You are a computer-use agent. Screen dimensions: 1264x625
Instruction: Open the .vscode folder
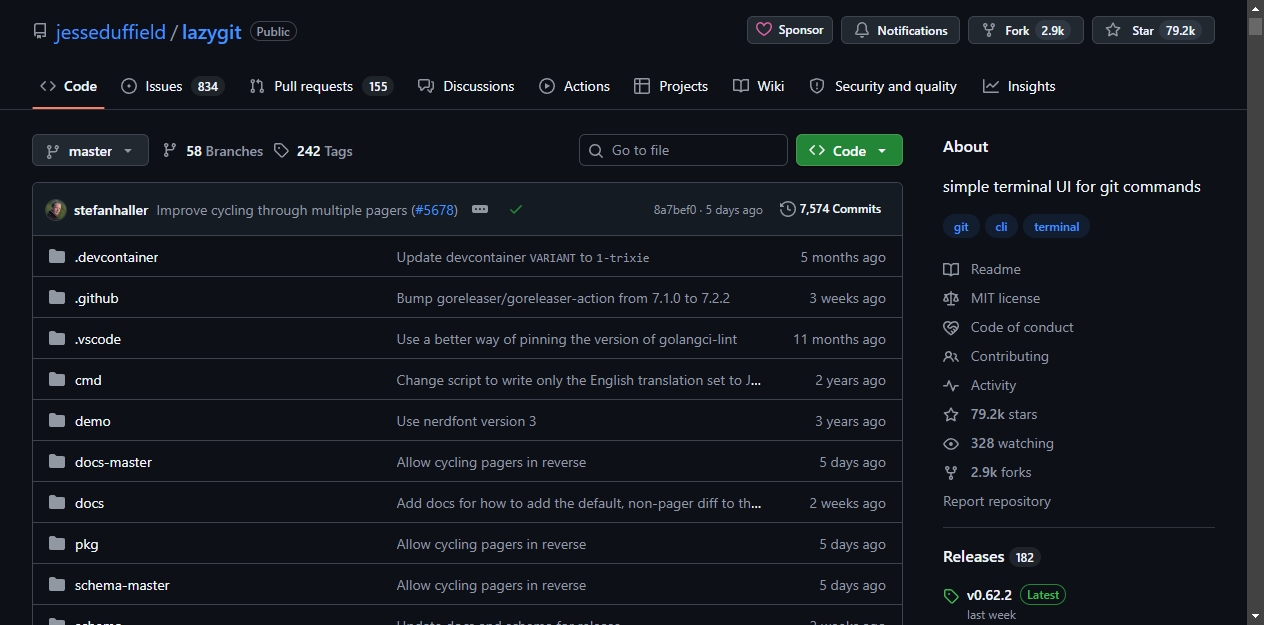point(98,339)
